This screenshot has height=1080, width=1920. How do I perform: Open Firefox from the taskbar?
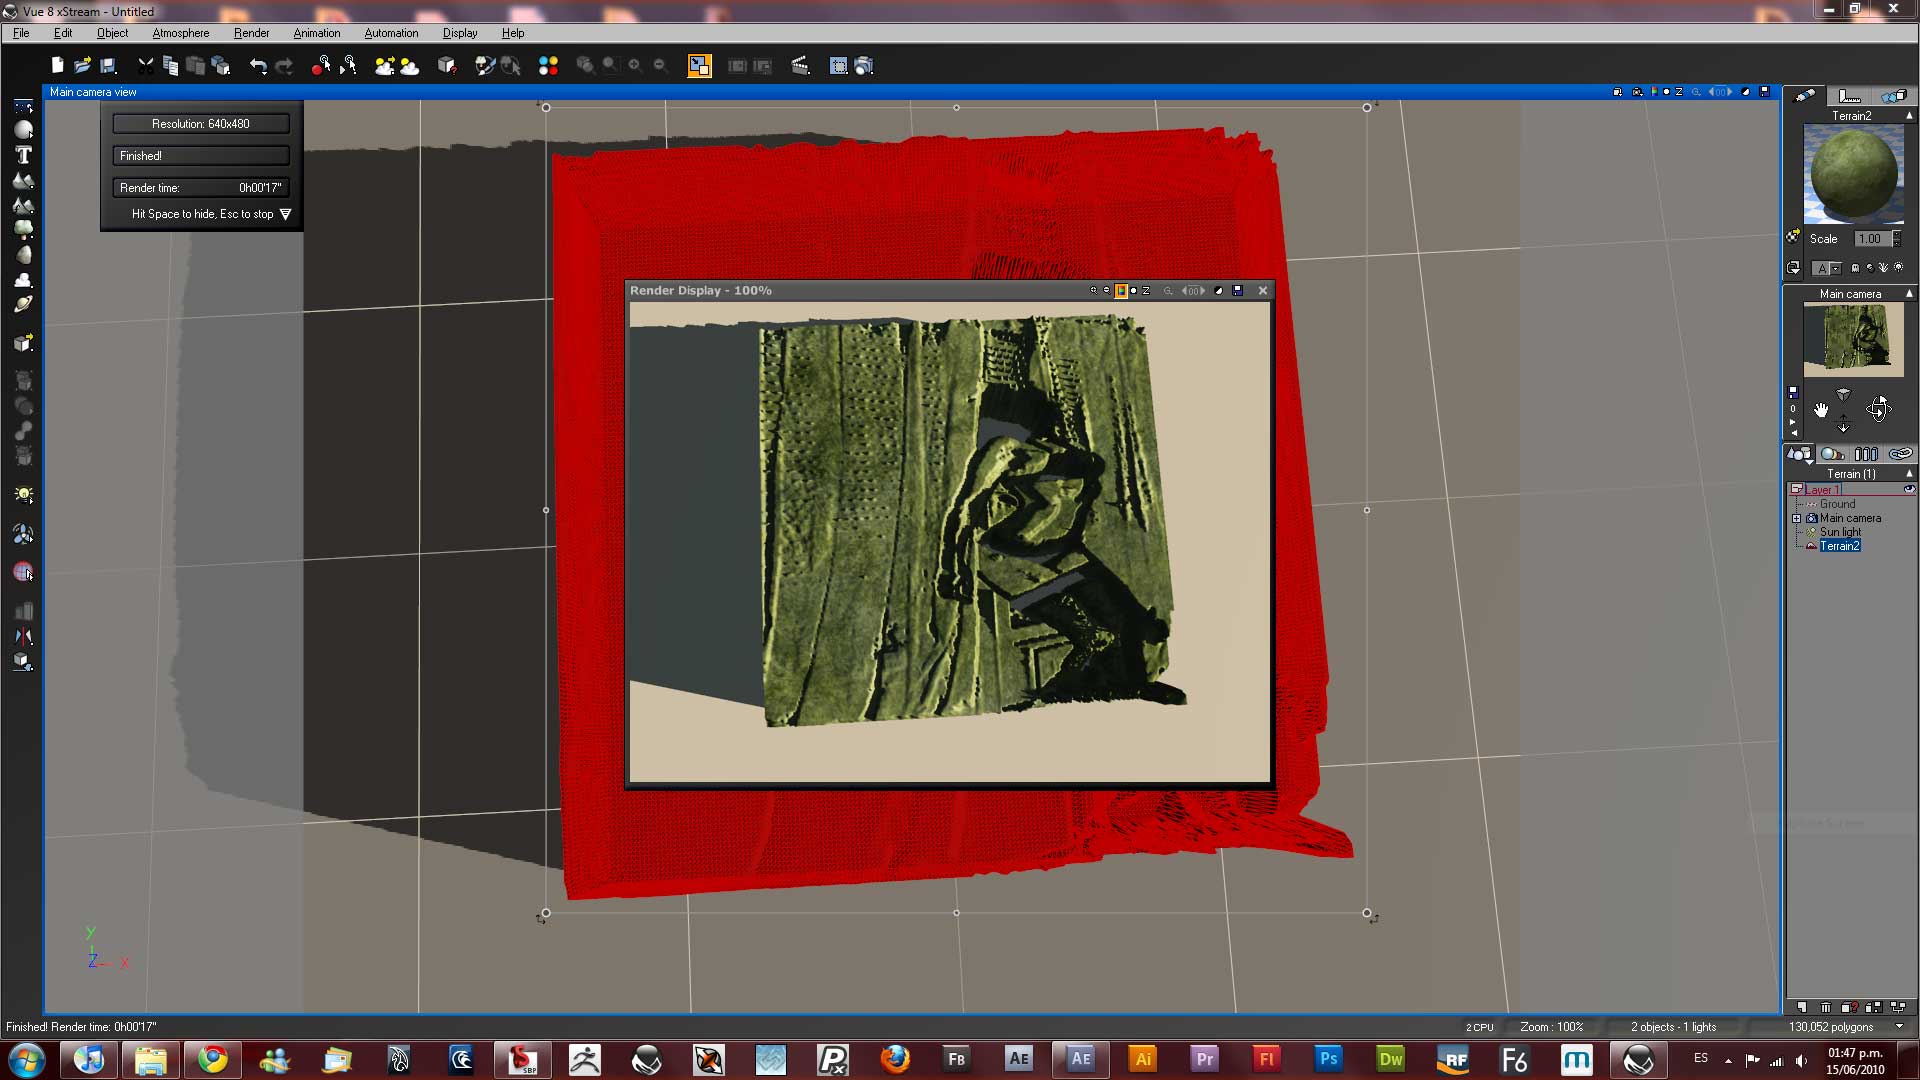coord(895,1059)
